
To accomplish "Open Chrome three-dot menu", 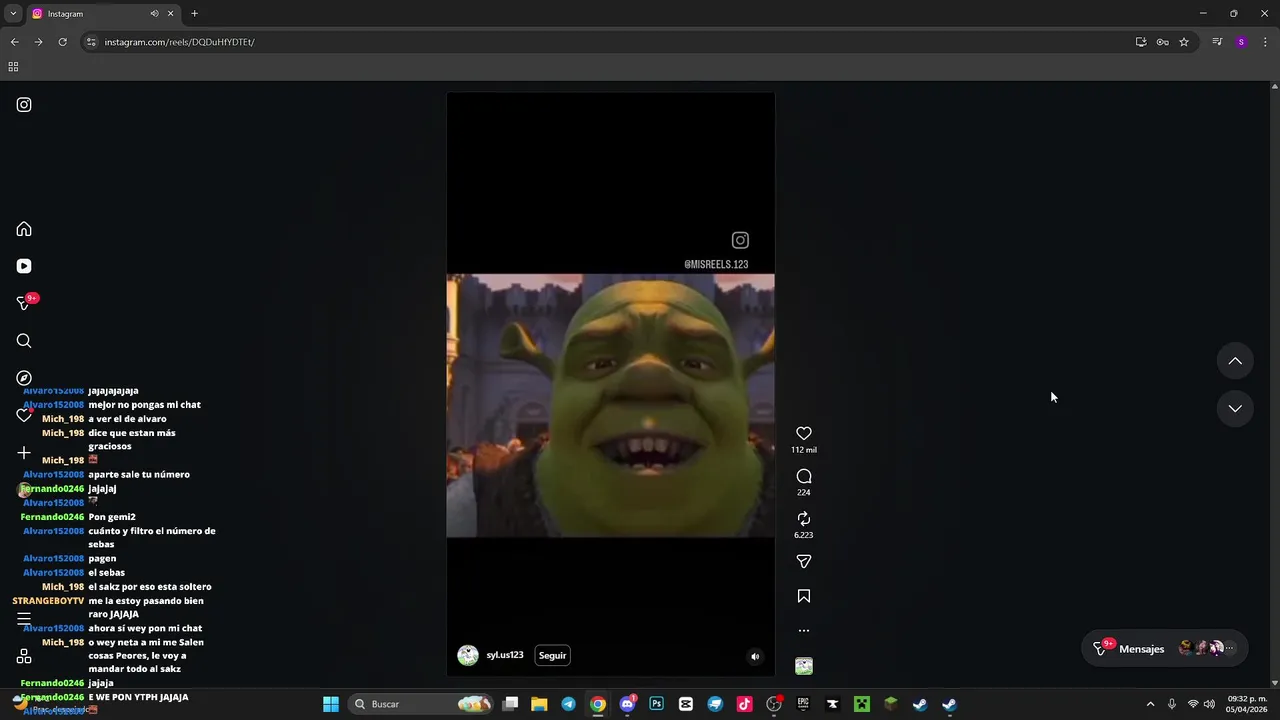I will click(1266, 42).
